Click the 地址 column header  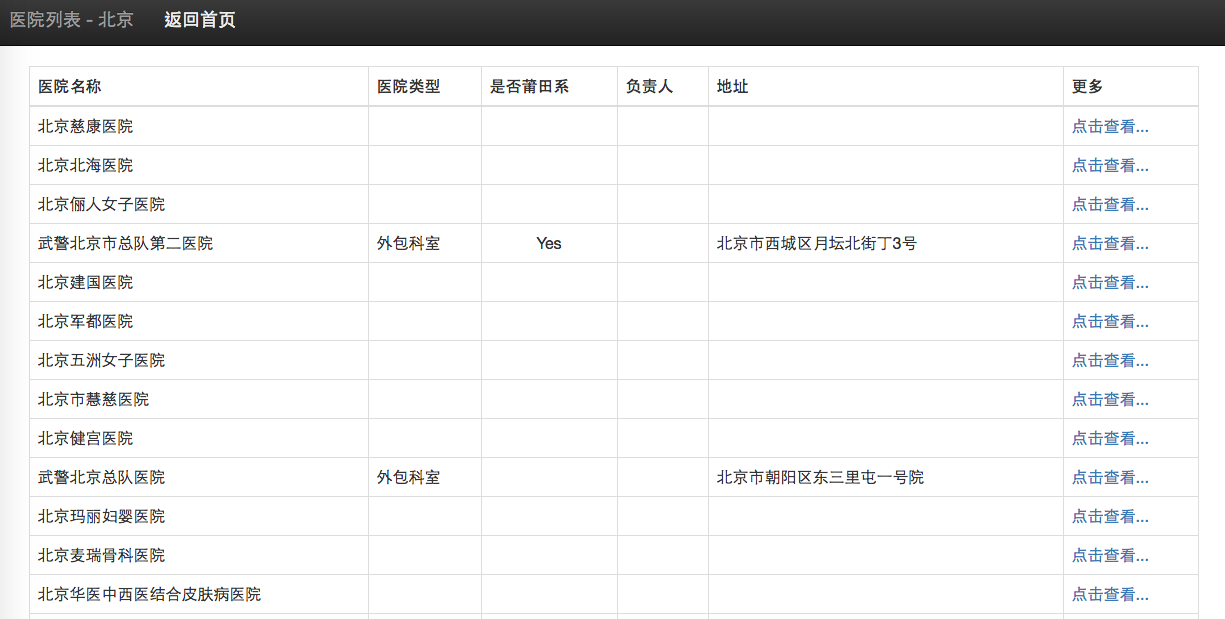(x=732, y=86)
